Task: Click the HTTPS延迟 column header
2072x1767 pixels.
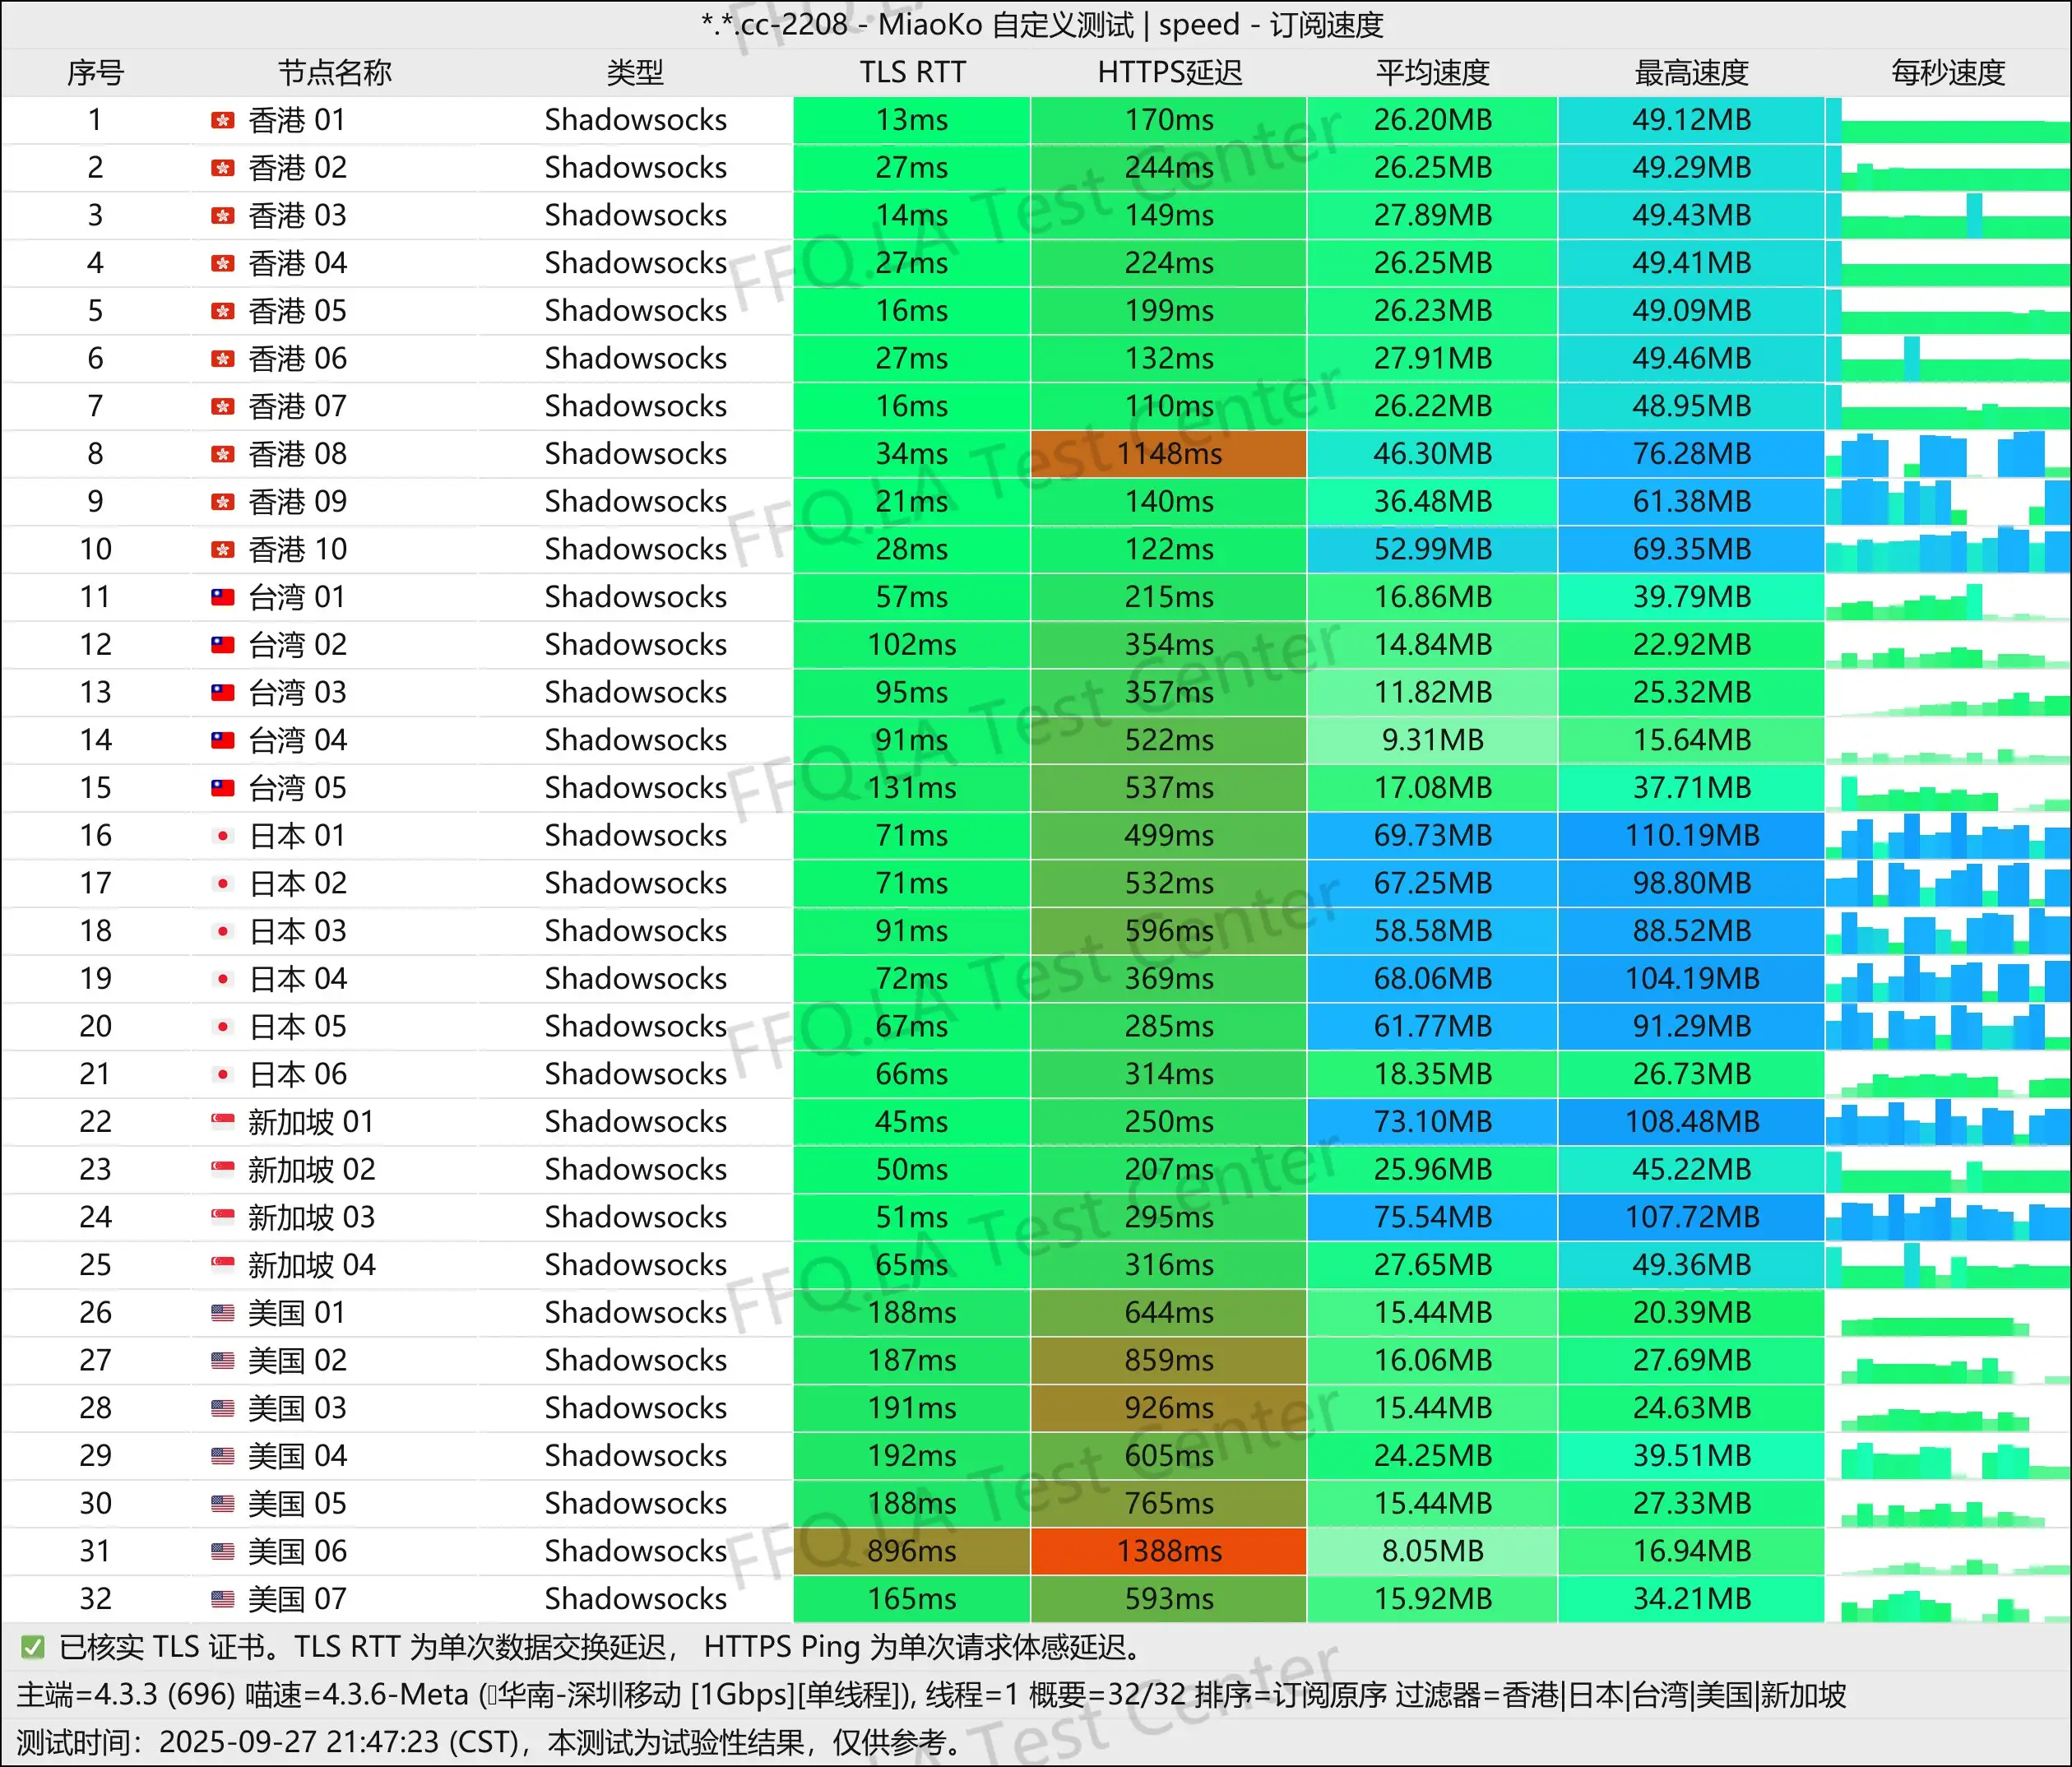Action: point(1169,73)
